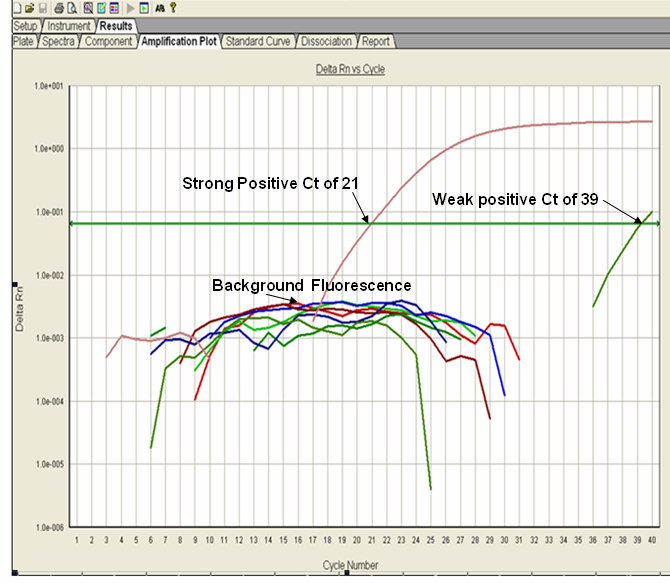Viewport: 670px width, 583px height.
Task: Switch to the Setup tab
Action: (x=26, y=26)
